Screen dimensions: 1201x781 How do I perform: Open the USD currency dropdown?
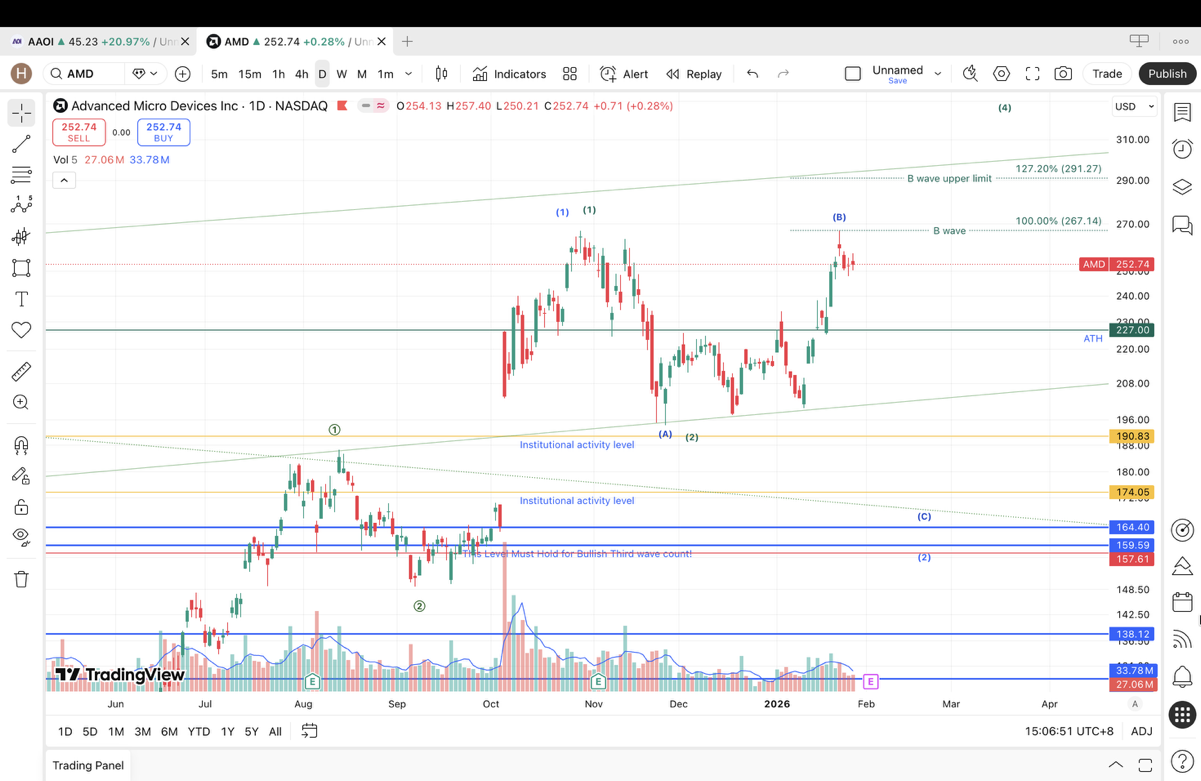1134,106
